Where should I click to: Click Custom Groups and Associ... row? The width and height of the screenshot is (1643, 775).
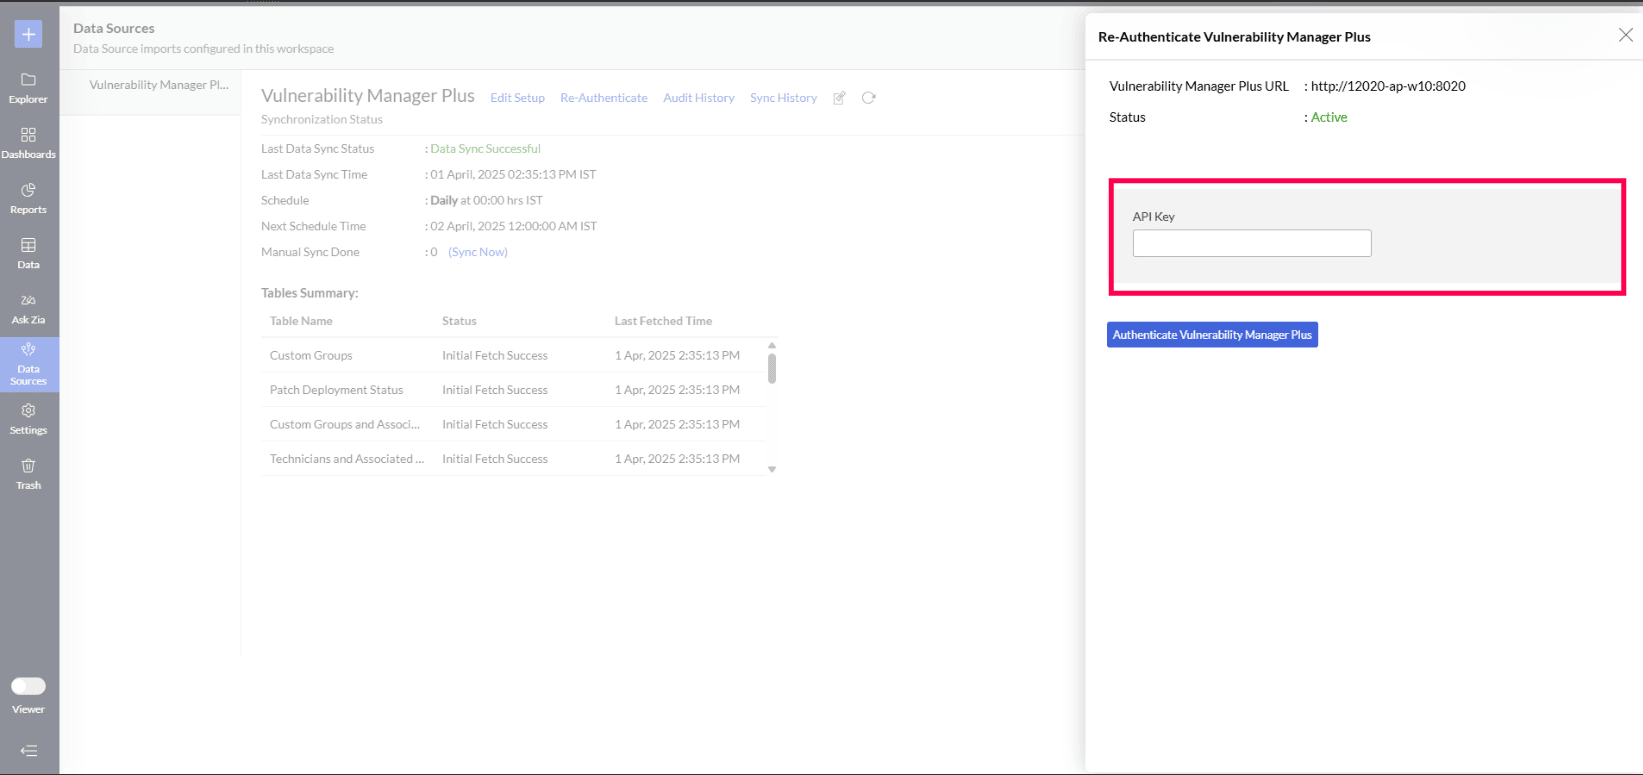coord(513,425)
